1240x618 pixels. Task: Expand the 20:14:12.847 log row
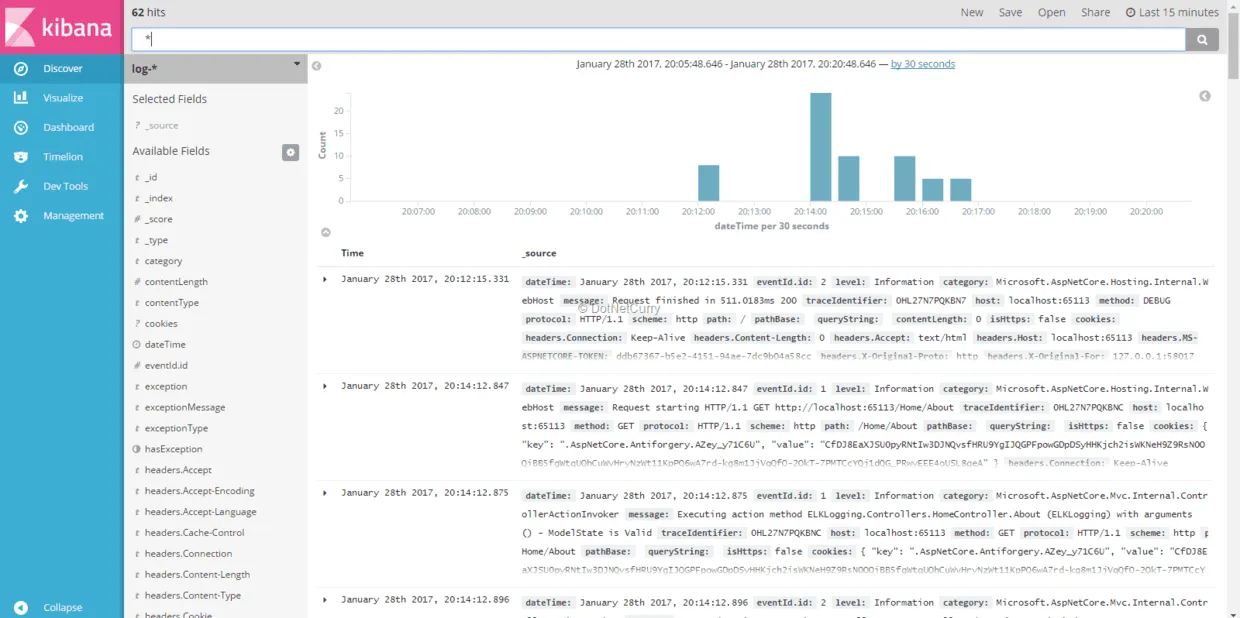[x=325, y=386]
